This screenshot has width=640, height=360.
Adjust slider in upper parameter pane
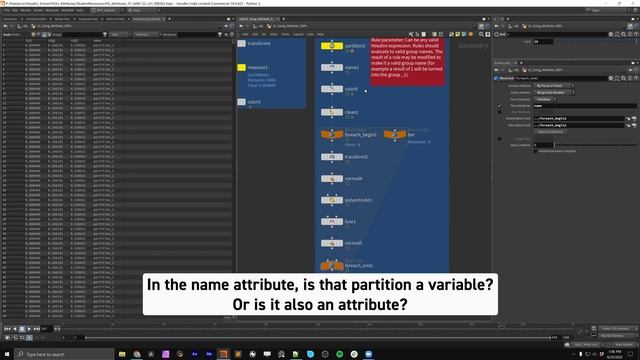pos(596,42)
